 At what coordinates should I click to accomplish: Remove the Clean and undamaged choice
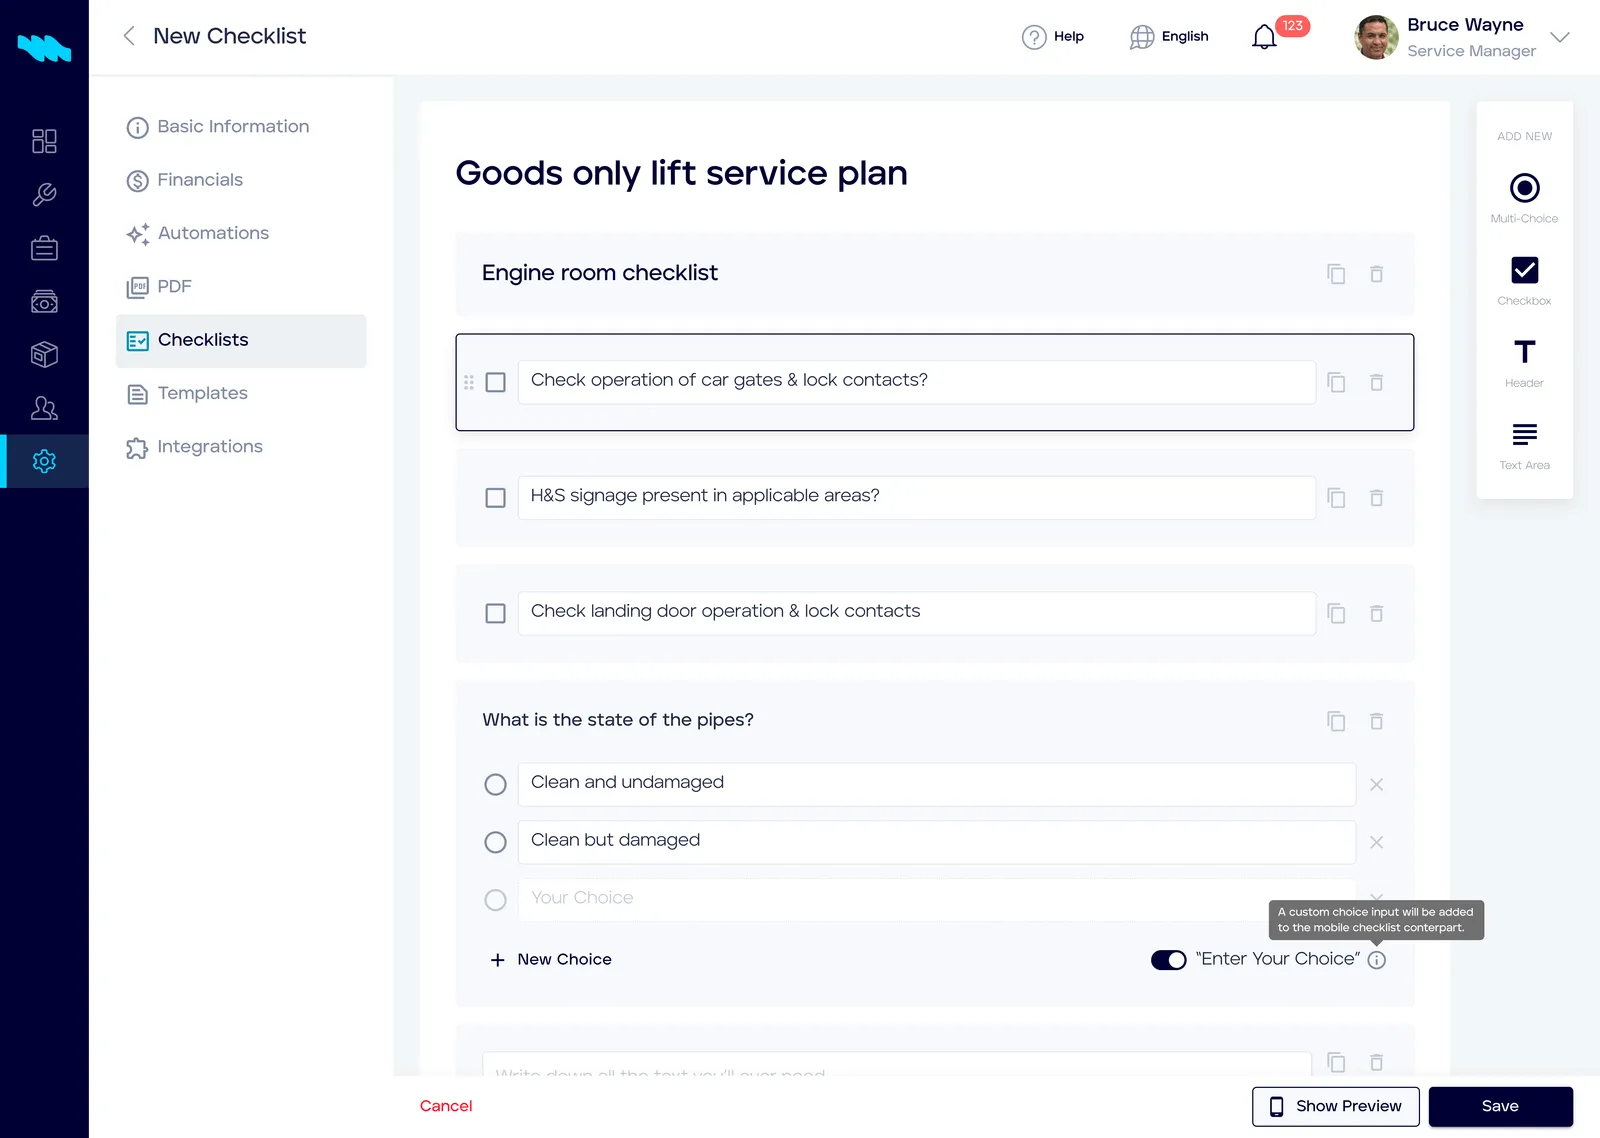coord(1377,785)
